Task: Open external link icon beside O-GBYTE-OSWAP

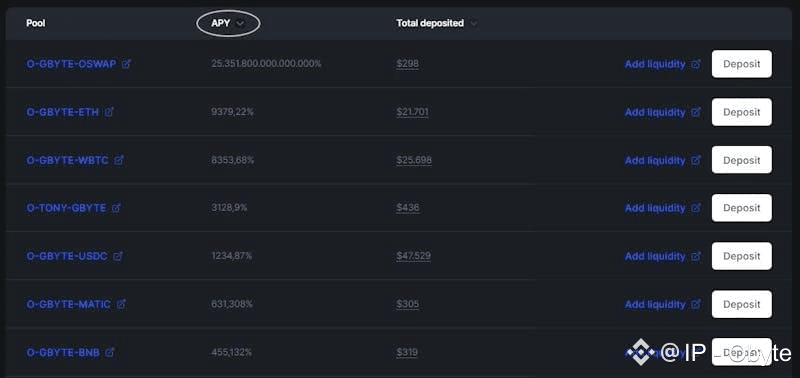Action: (x=126, y=64)
